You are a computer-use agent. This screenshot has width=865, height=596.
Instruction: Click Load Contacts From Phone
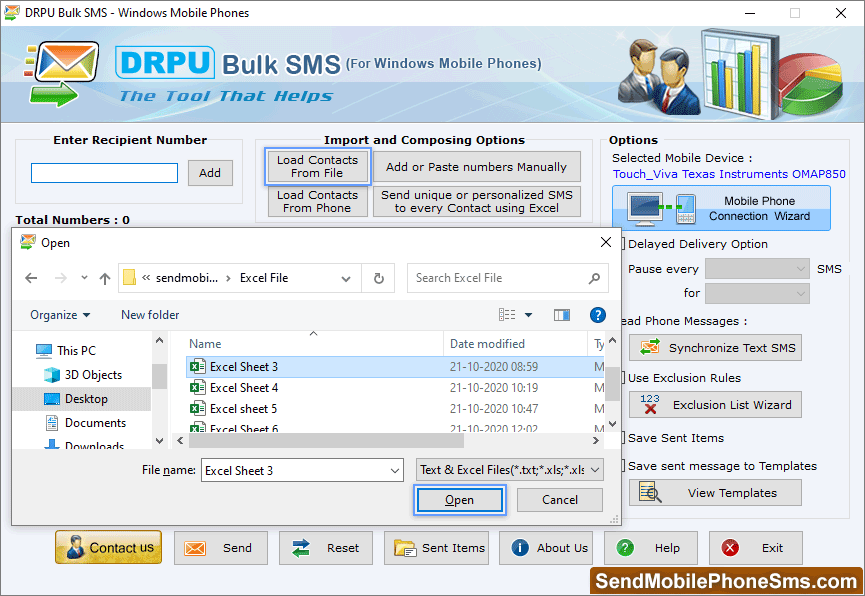pyautogui.click(x=317, y=201)
